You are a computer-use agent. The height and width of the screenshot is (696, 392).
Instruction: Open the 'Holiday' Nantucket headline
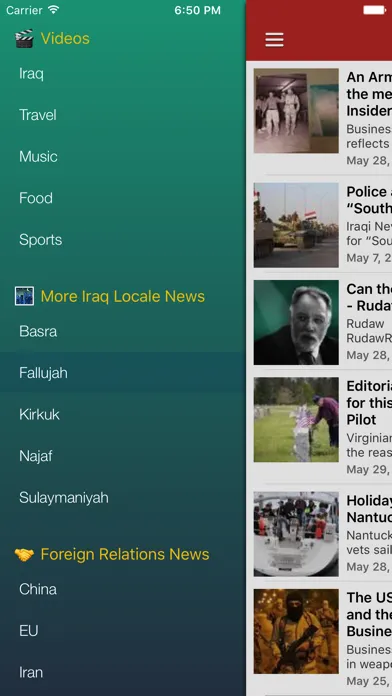pyautogui.click(x=369, y=509)
